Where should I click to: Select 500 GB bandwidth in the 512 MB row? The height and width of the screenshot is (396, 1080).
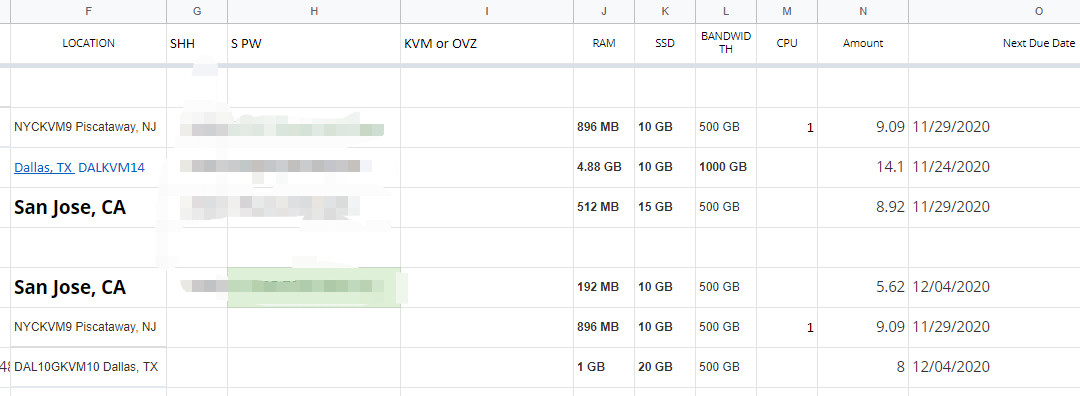coord(726,207)
